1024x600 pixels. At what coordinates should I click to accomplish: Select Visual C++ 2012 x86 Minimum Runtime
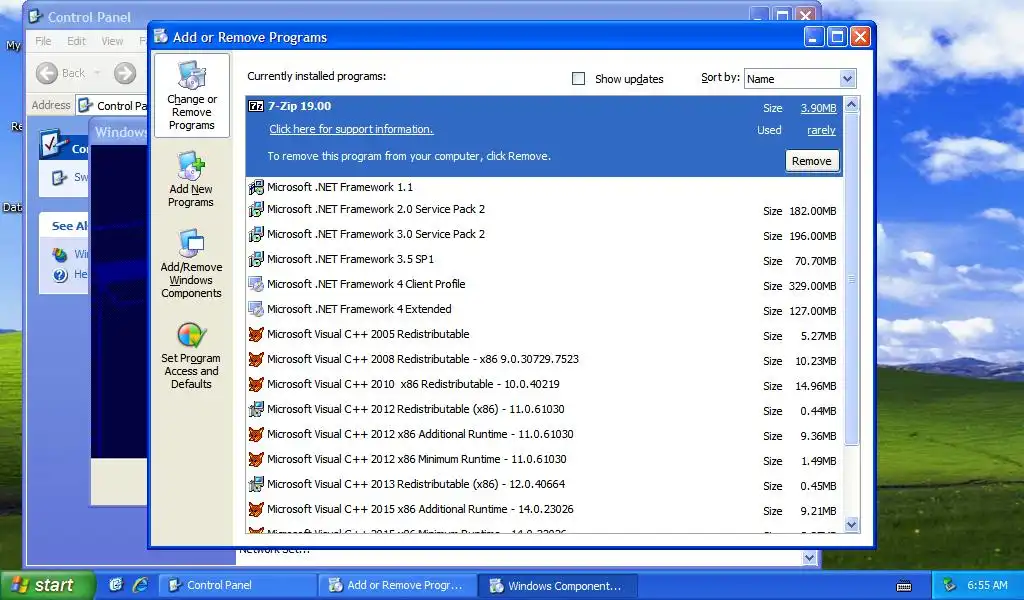point(545,460)
